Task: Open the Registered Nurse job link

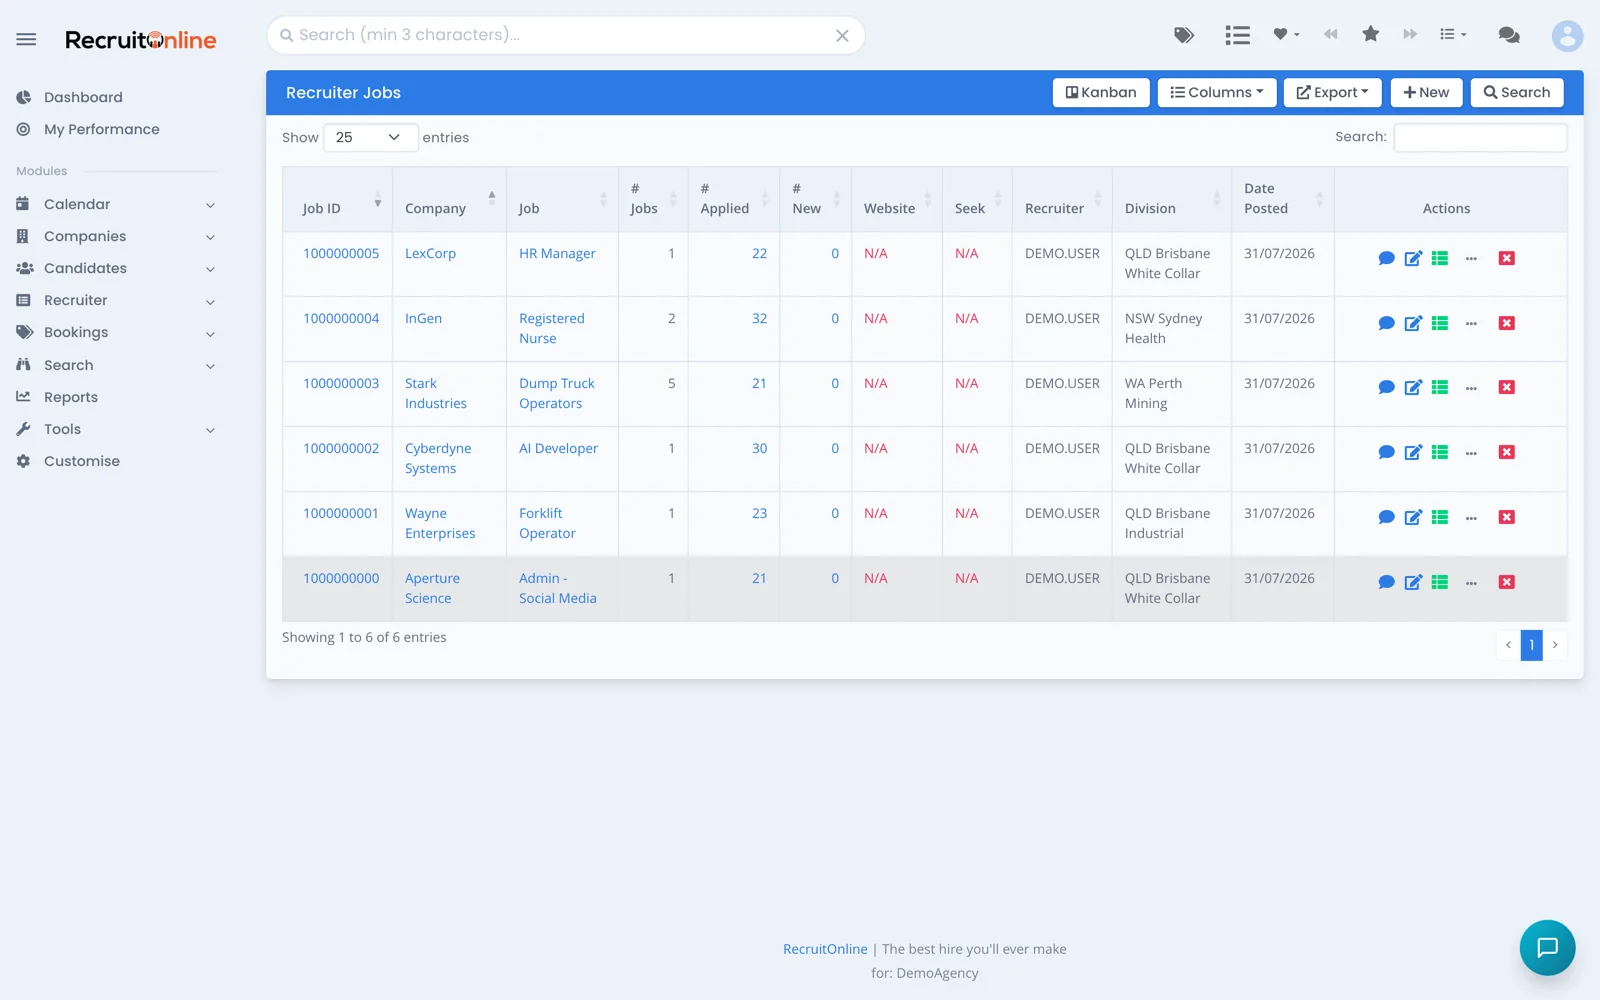Action: click(551, 329)
